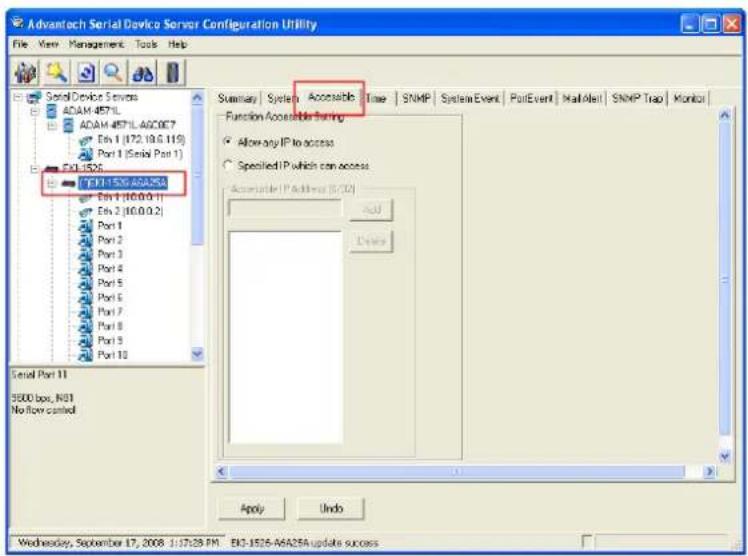Click the icon beside Port 6
The image size is (748, 556).
coord(85,298)
